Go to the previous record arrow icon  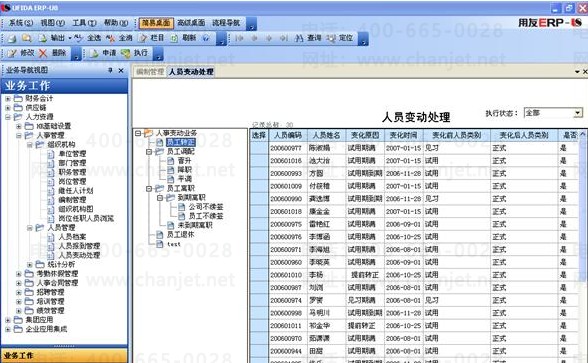(x=254, y=38)
